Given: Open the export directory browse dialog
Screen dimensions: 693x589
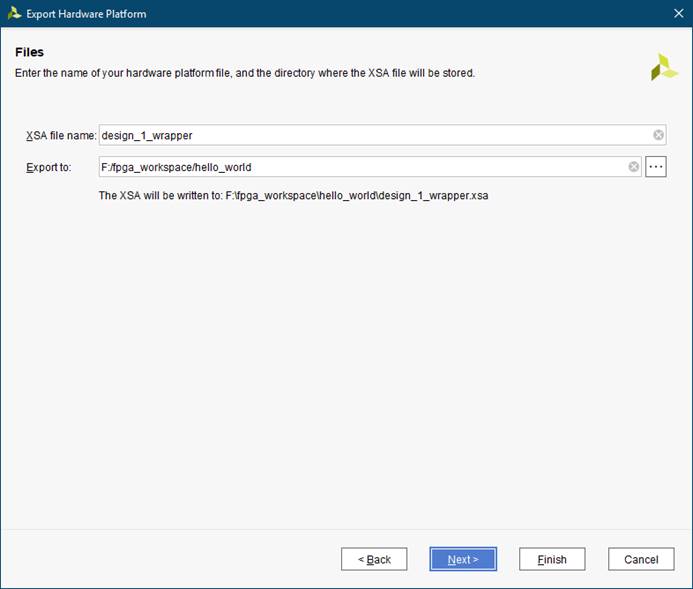Looking at the screenshot, I should pos(656,167).
